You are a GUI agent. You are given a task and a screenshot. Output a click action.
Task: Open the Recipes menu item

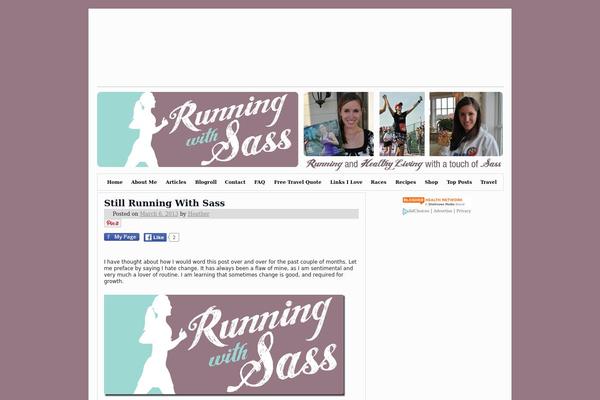point(406,182)
